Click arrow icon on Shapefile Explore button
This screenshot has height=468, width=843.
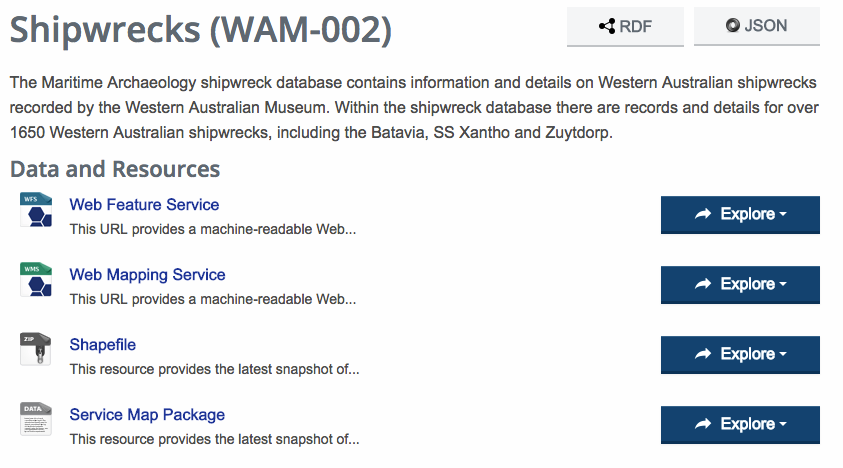point(703,354)
